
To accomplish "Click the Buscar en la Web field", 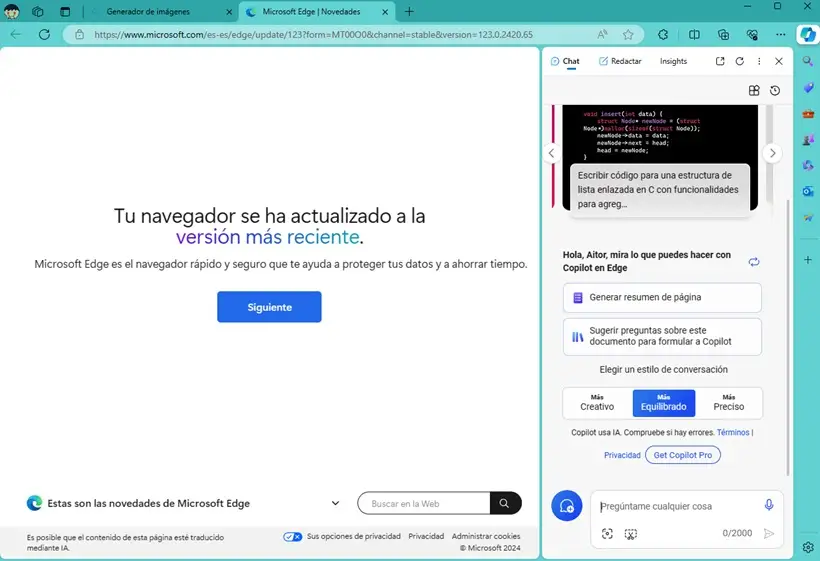I will pos(424,503).
